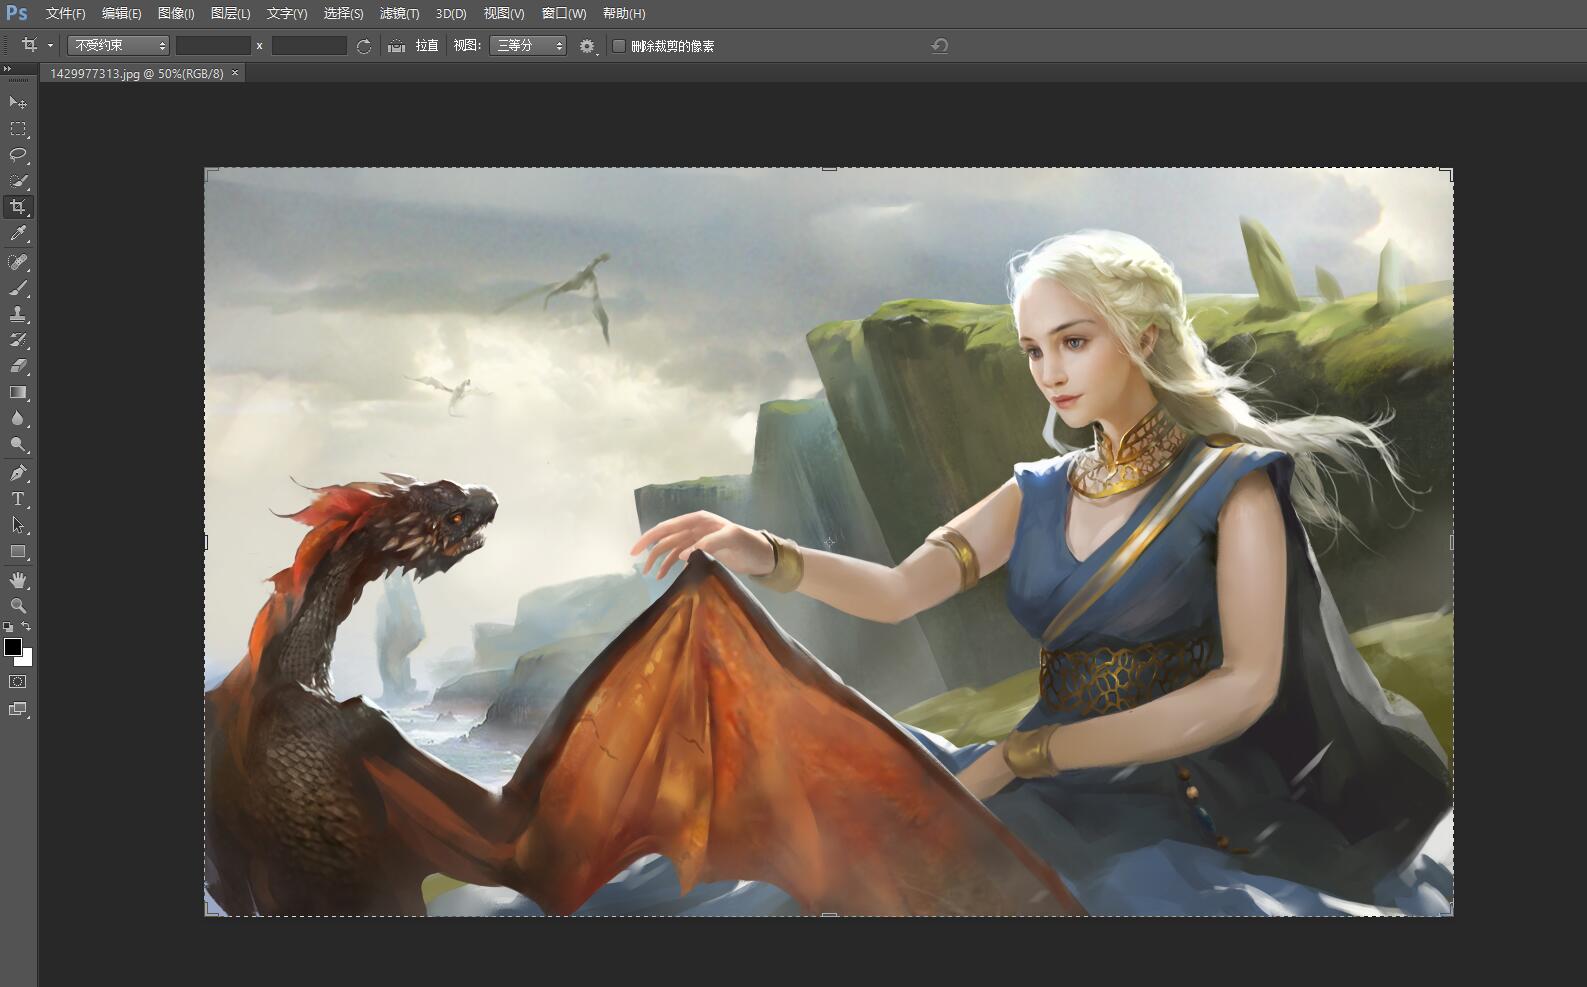The width and height of the screenshot is (1587, 987).
Task: Click the black foreground color swatch
Action: coord(12,647)
